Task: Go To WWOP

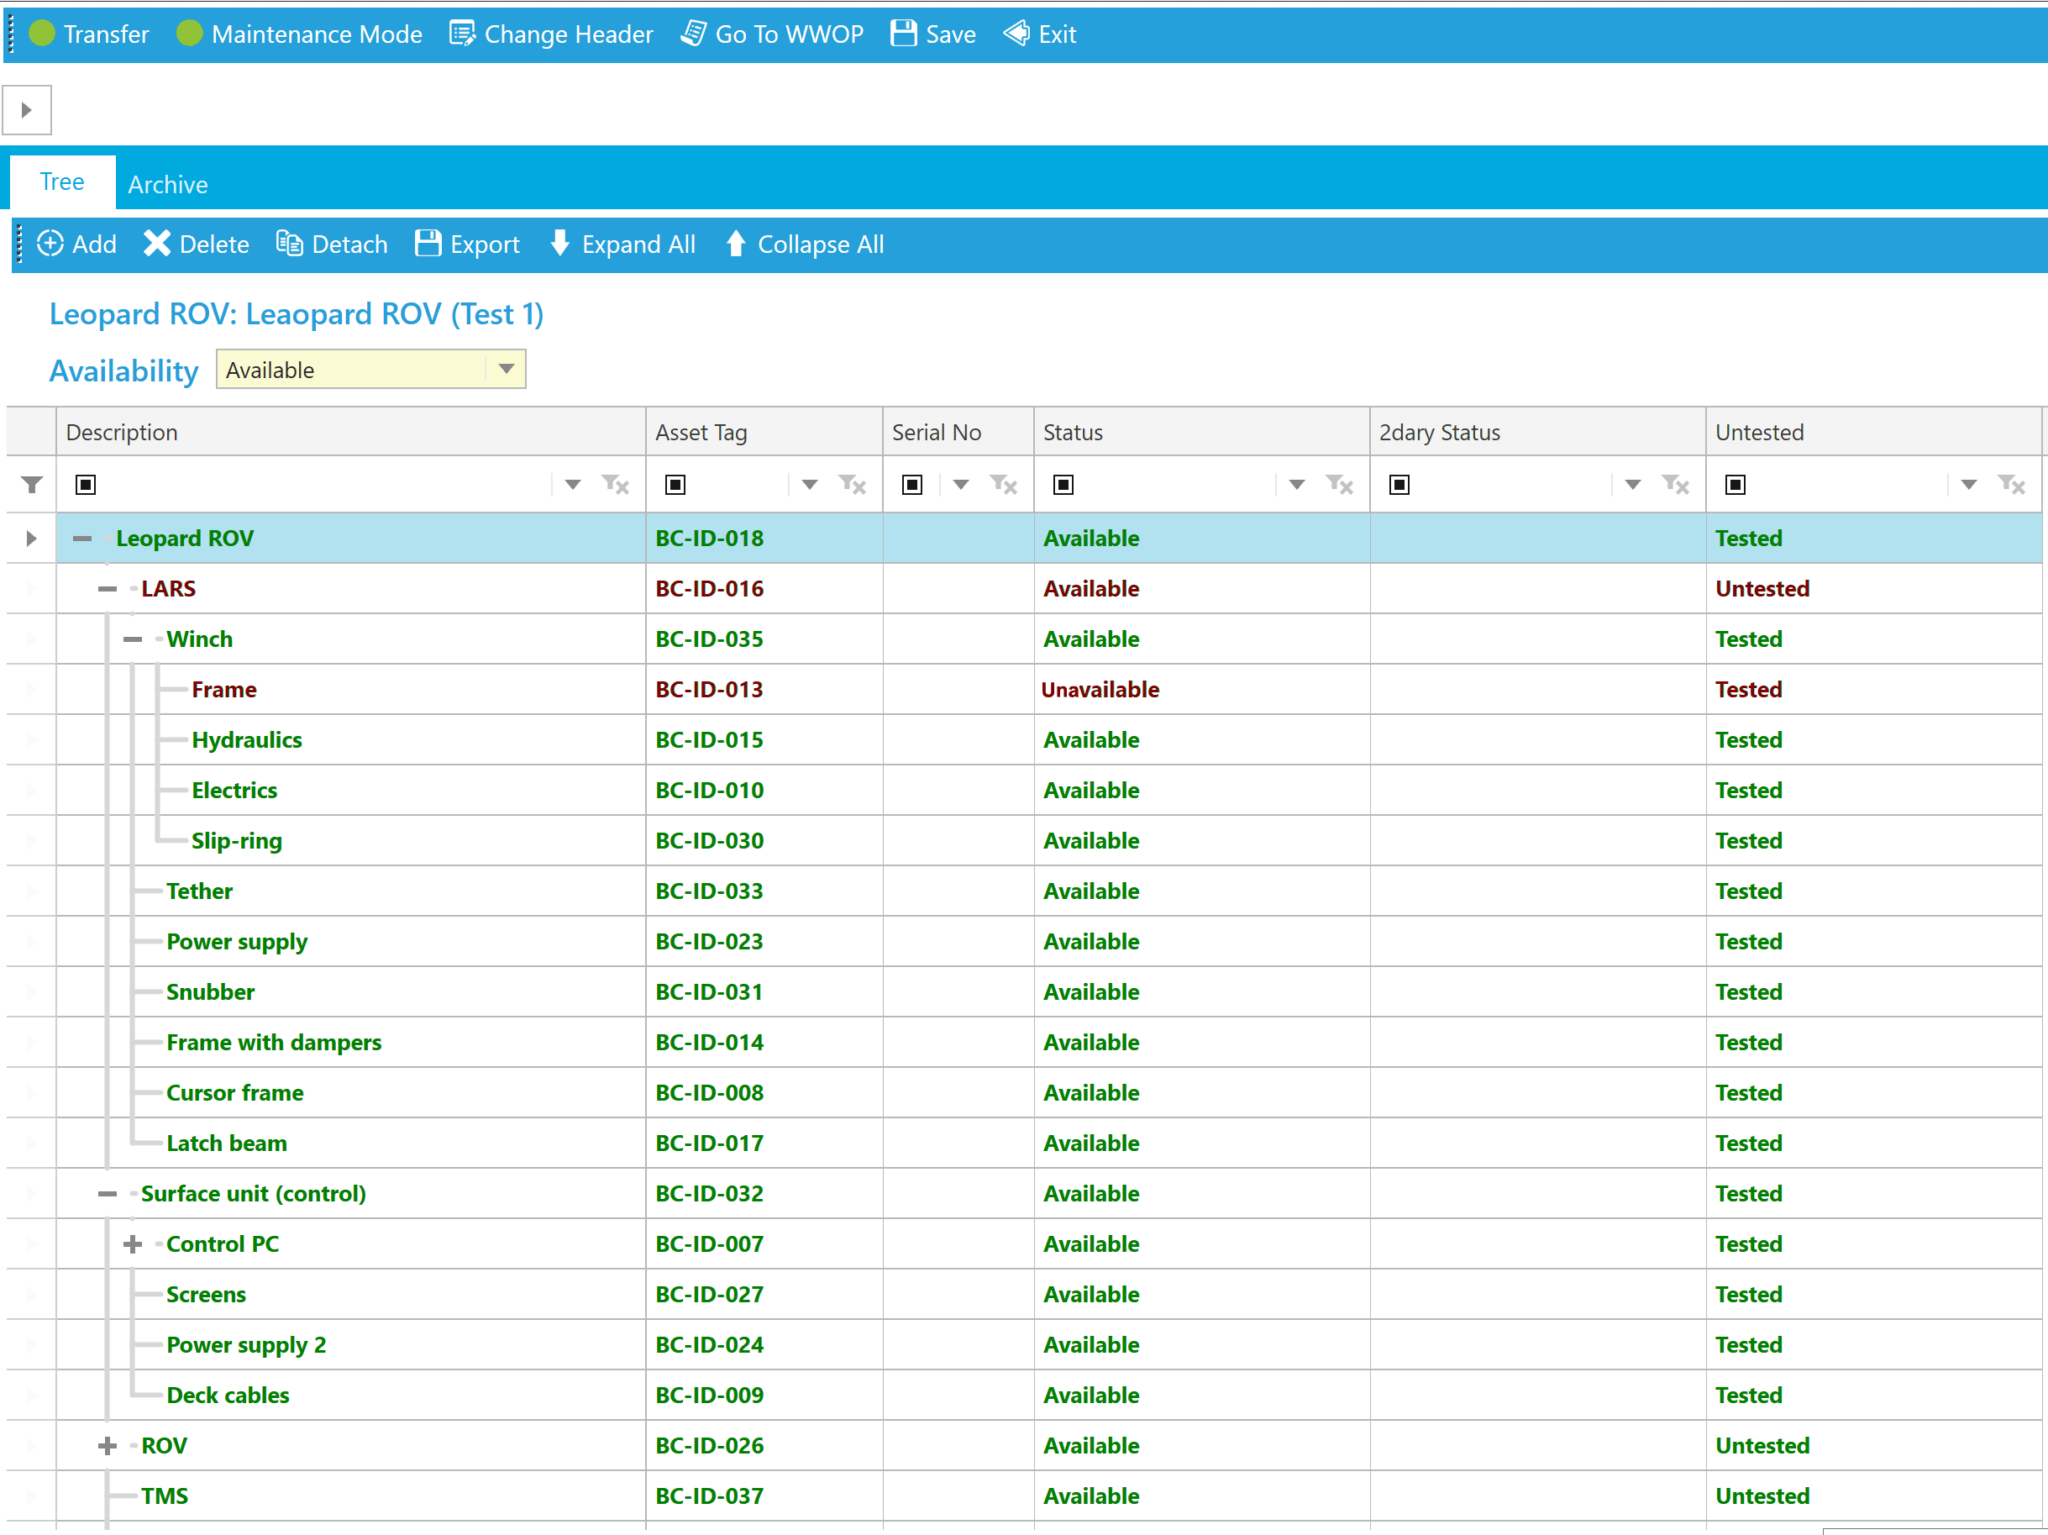Action: pyautogui.click(x=772, y=34)
